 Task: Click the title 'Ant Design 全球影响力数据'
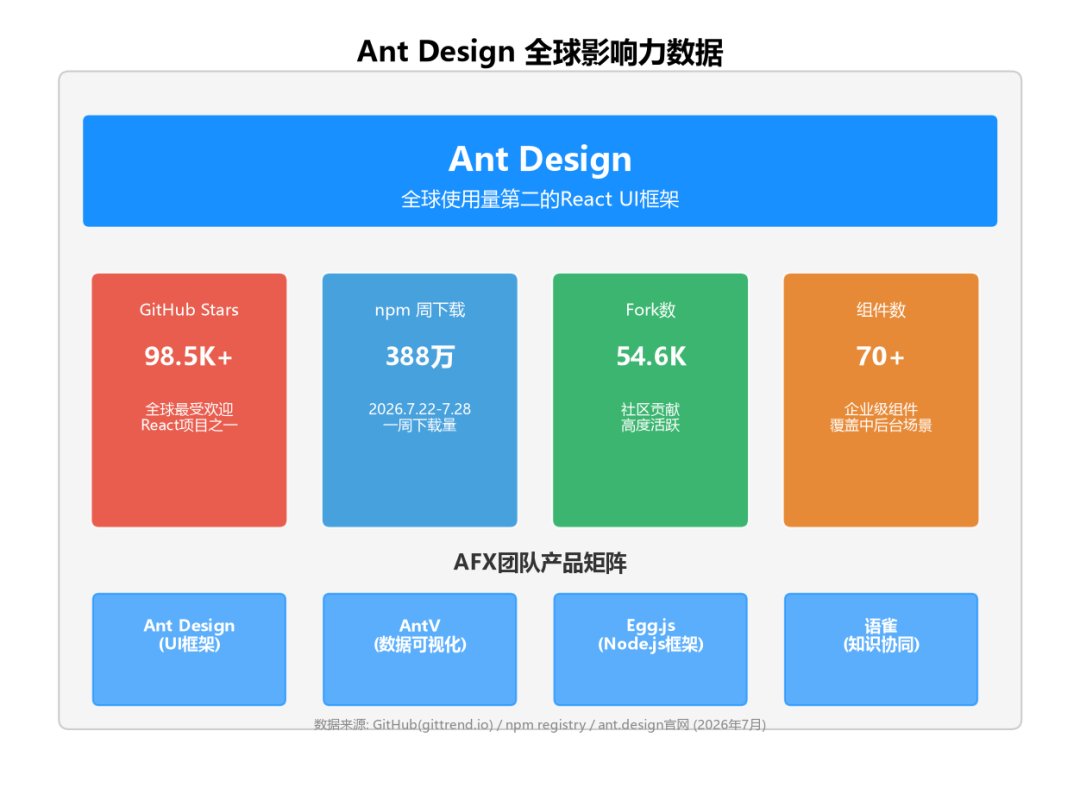(540, 52)
